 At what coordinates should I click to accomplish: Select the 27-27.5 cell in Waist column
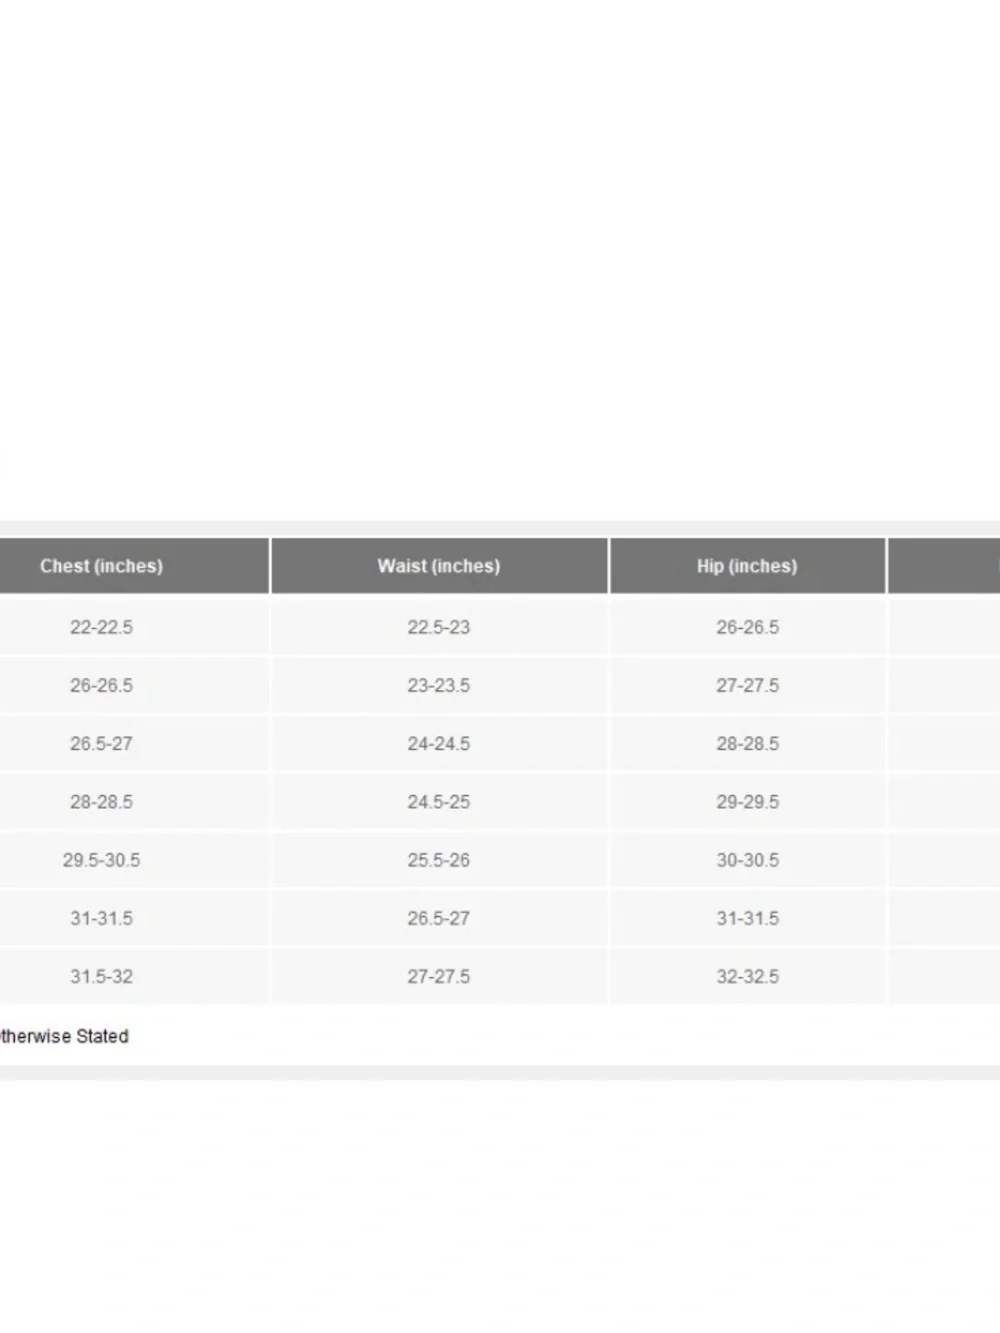coord(439,976)
